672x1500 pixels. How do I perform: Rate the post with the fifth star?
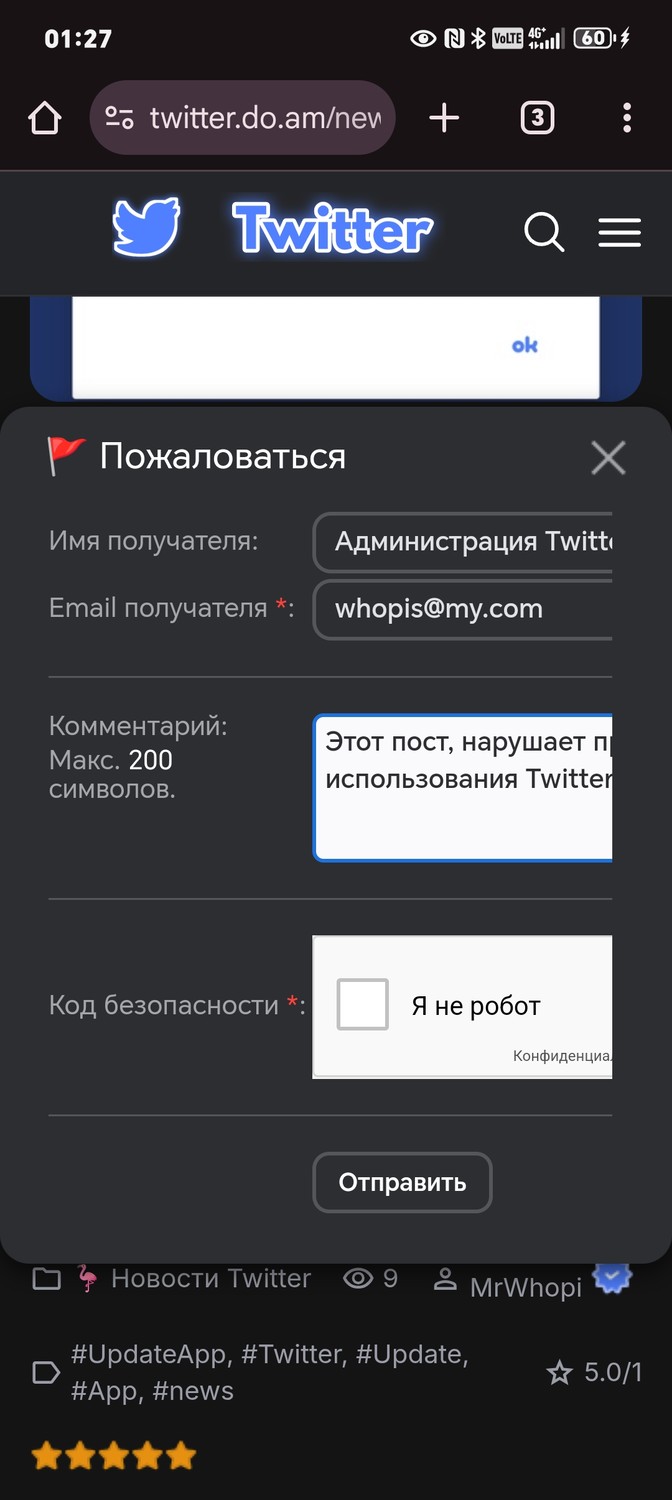coord(181,1455)
